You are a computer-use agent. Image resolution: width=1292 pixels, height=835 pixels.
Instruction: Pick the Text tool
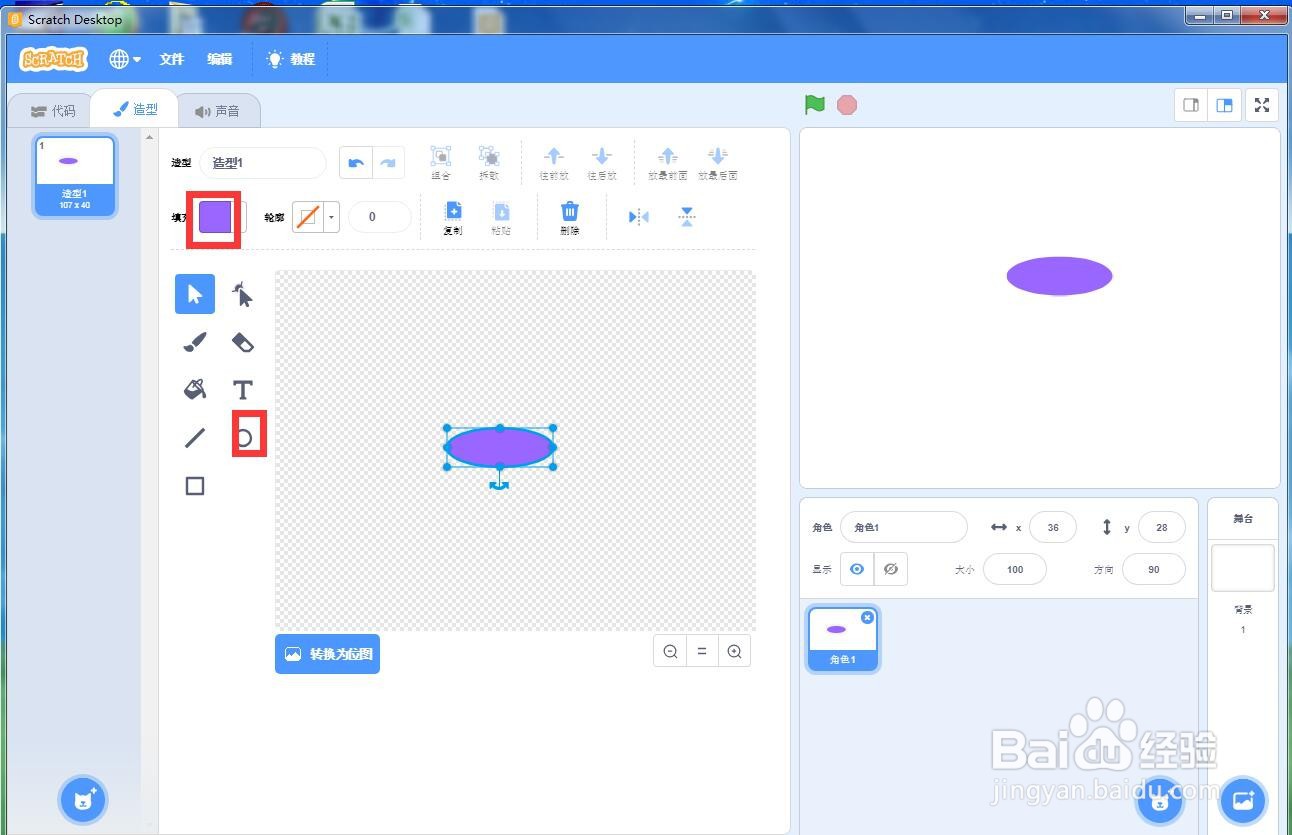pyautogui.click(x=243, y=389)
